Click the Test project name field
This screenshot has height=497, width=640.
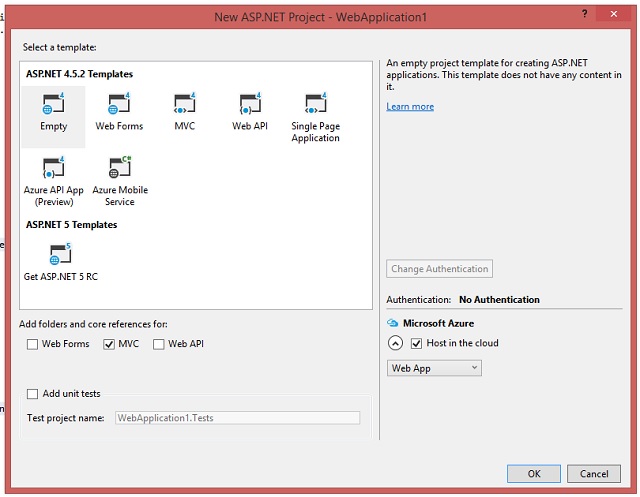click(x=237, y=418)
